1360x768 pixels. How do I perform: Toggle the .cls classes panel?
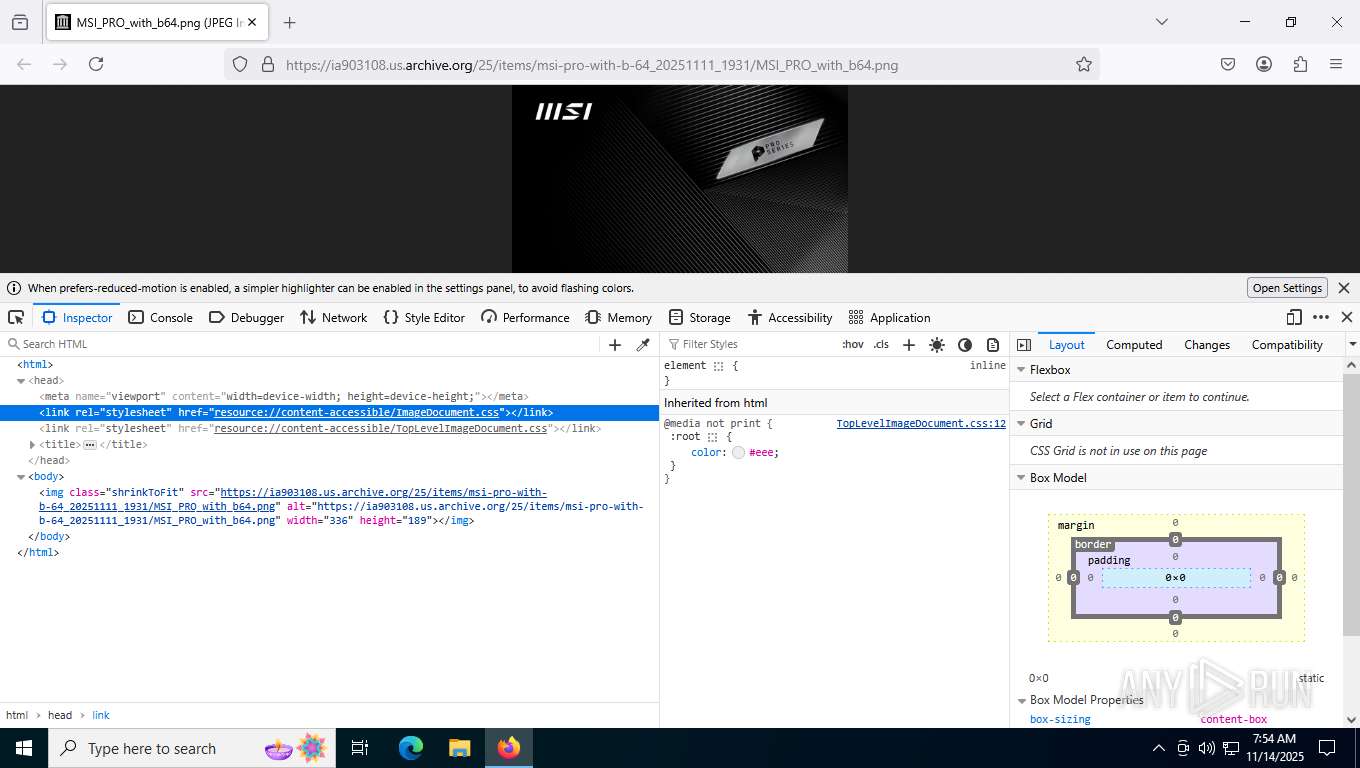click(x=880, y=344)
